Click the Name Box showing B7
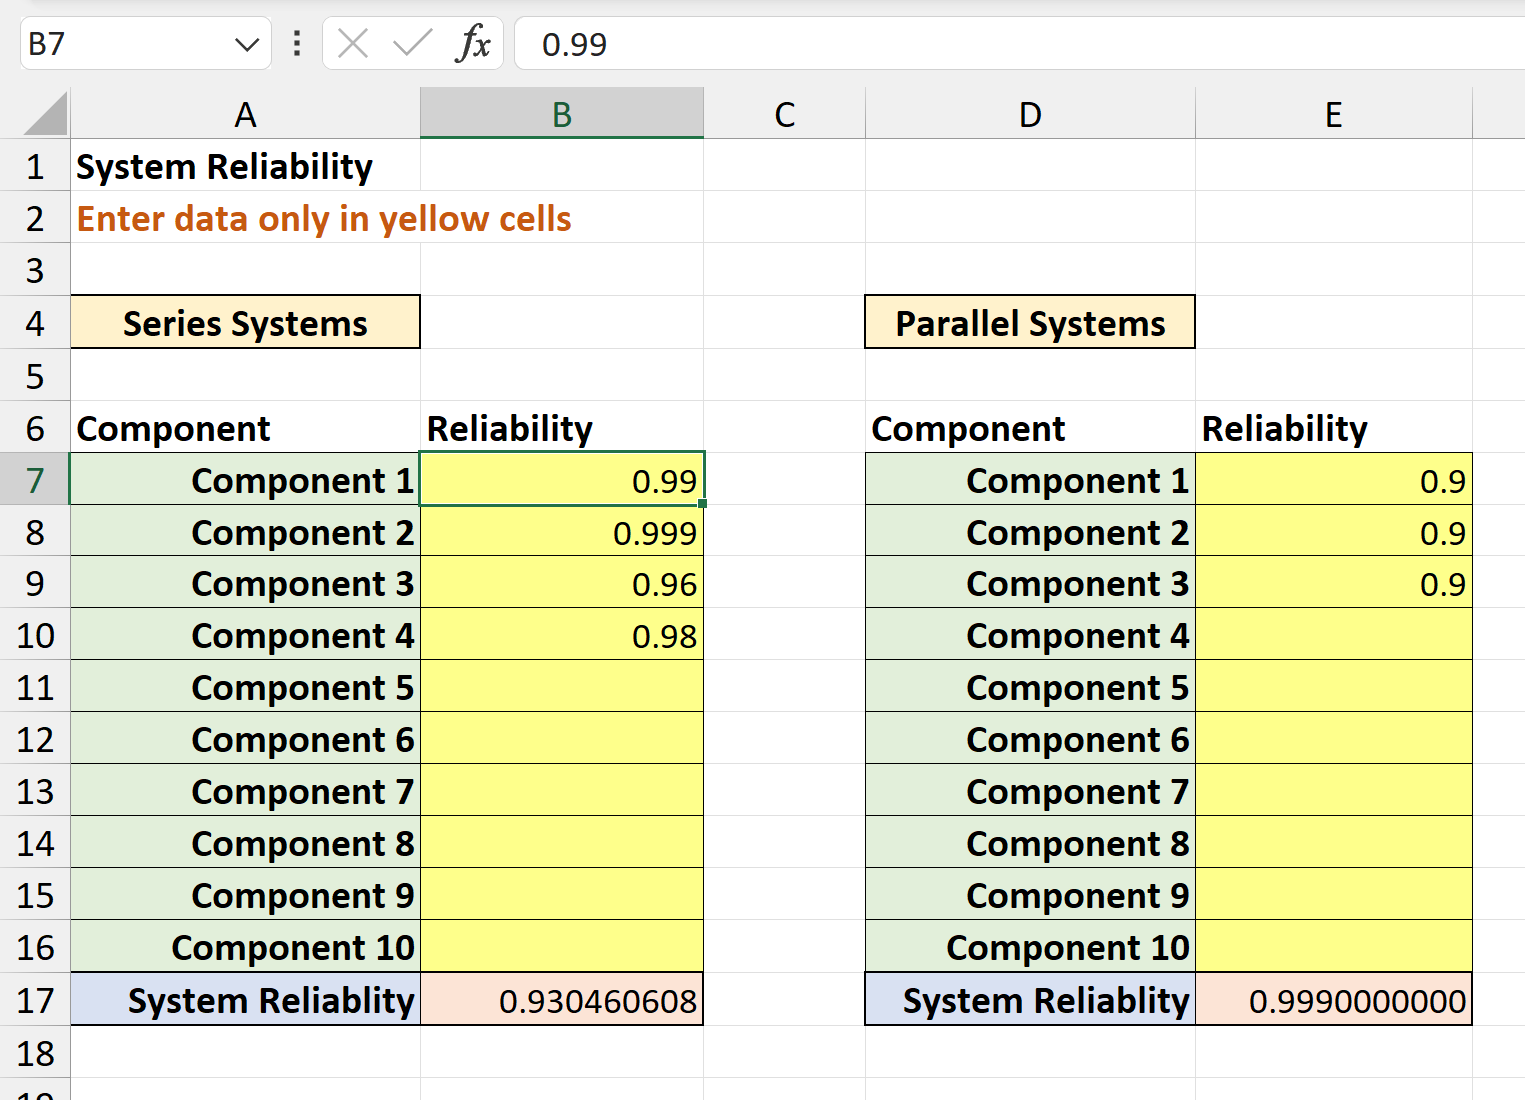 click(x=146, y=44)
